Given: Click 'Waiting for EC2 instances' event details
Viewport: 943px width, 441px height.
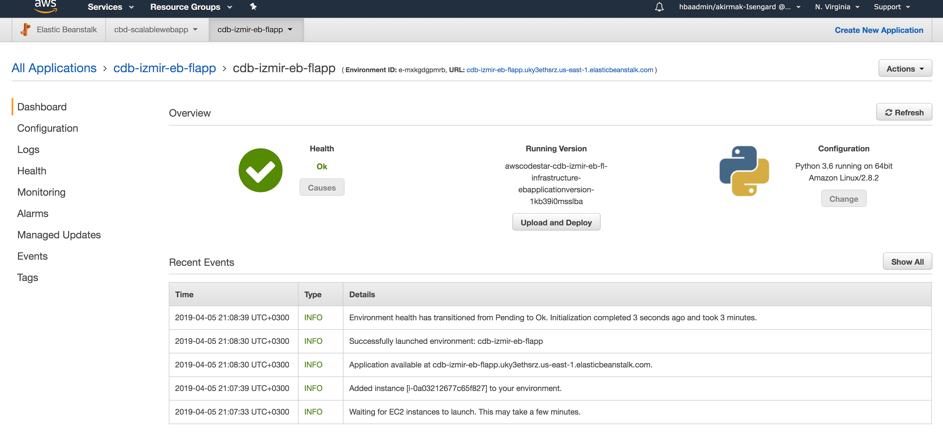Looking at the screenshot, I should click(x=464, y=412).
